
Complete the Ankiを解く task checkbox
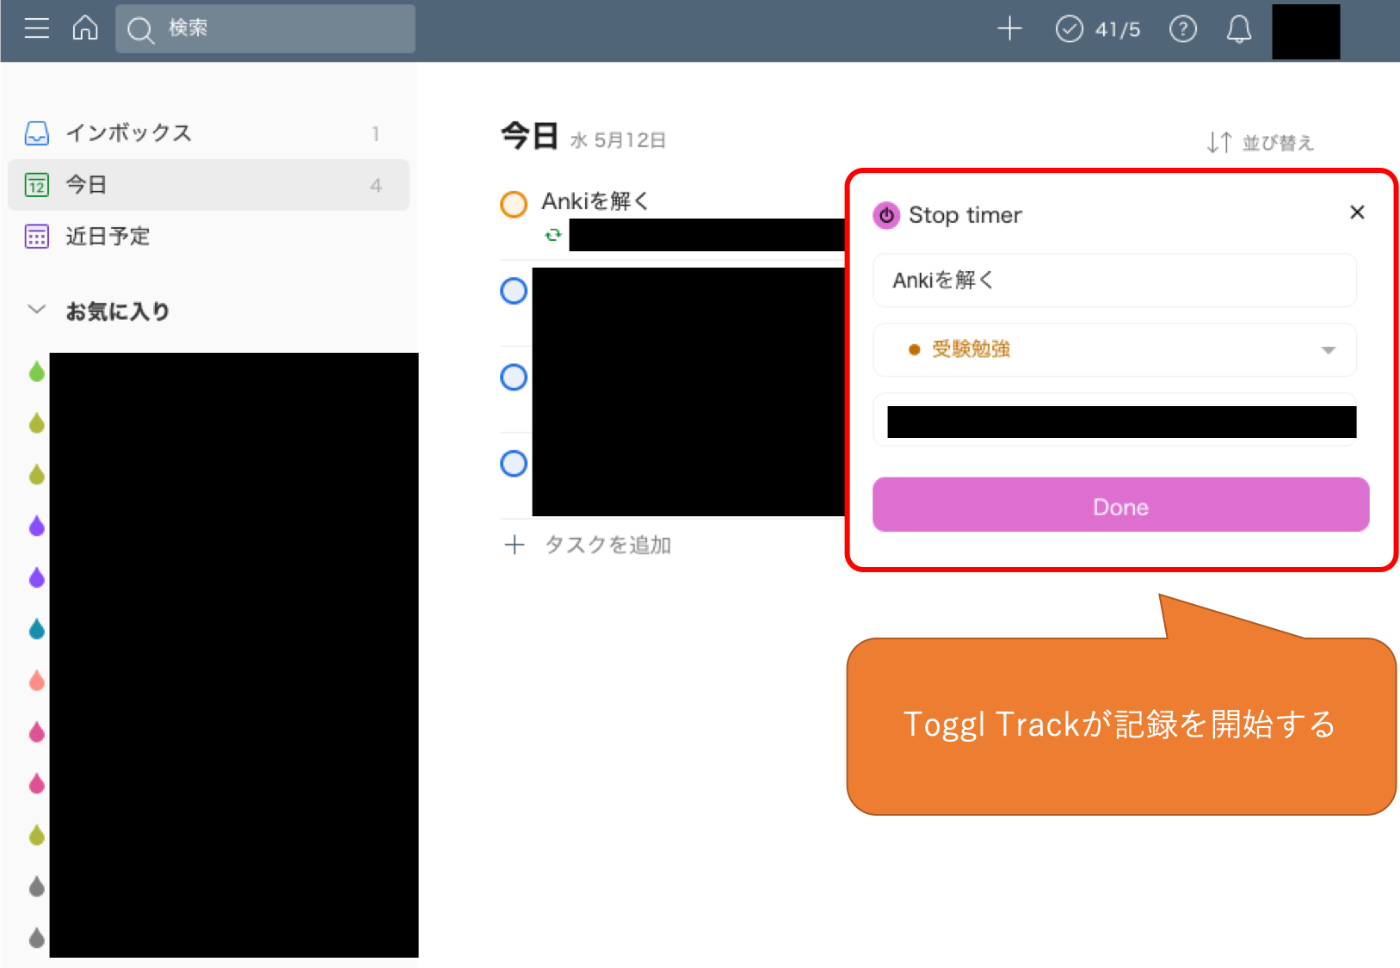click(514, 205)
